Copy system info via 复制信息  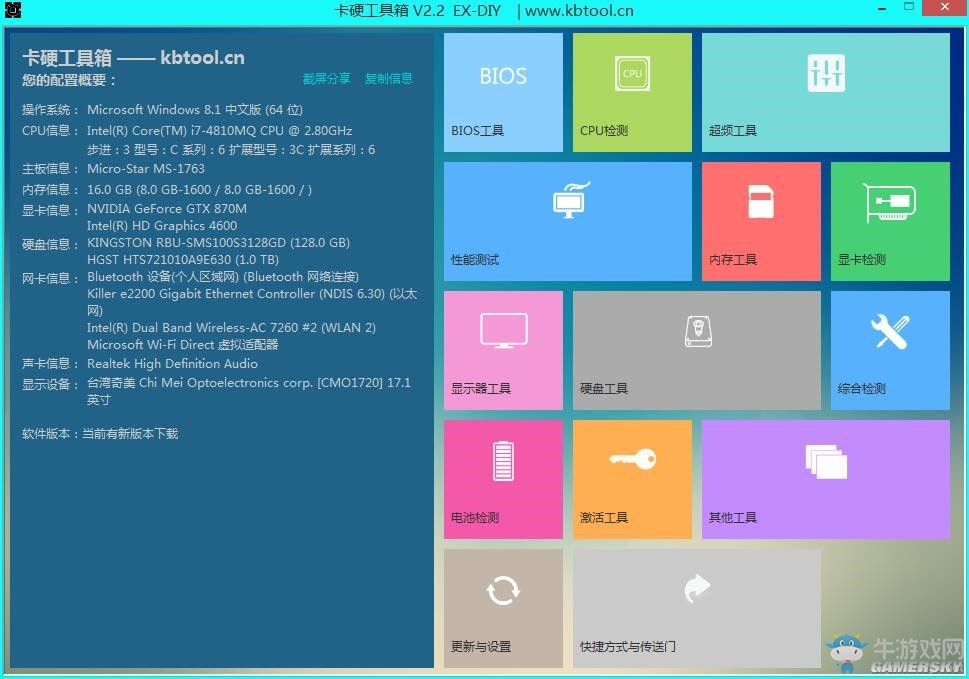[x=388, y=78]
